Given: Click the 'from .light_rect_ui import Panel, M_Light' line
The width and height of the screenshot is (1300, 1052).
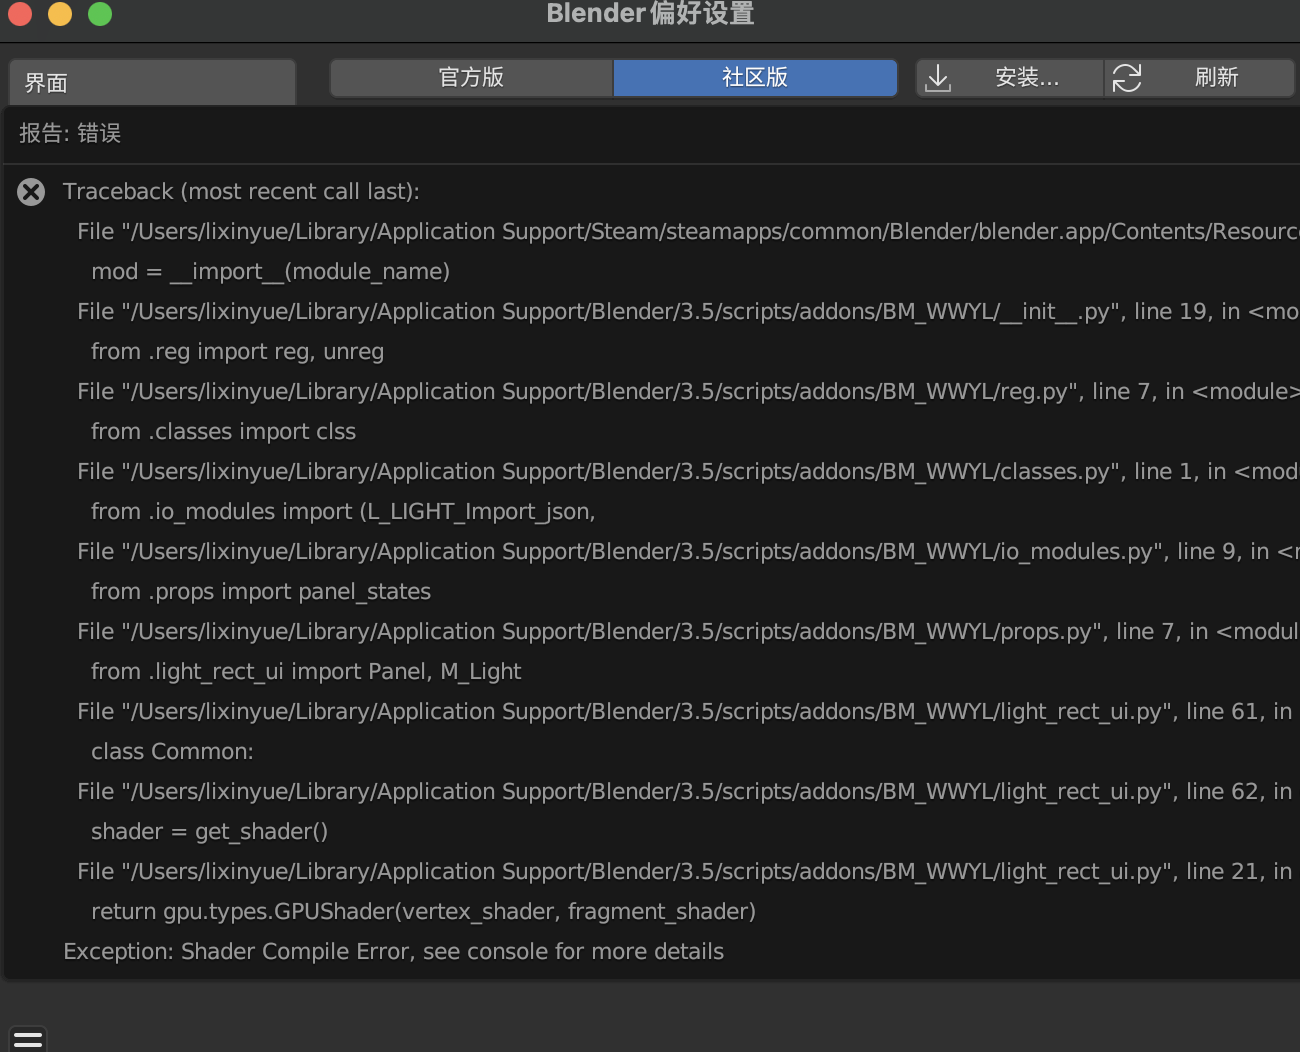Looking at the screenshot, I should (306, 671).
